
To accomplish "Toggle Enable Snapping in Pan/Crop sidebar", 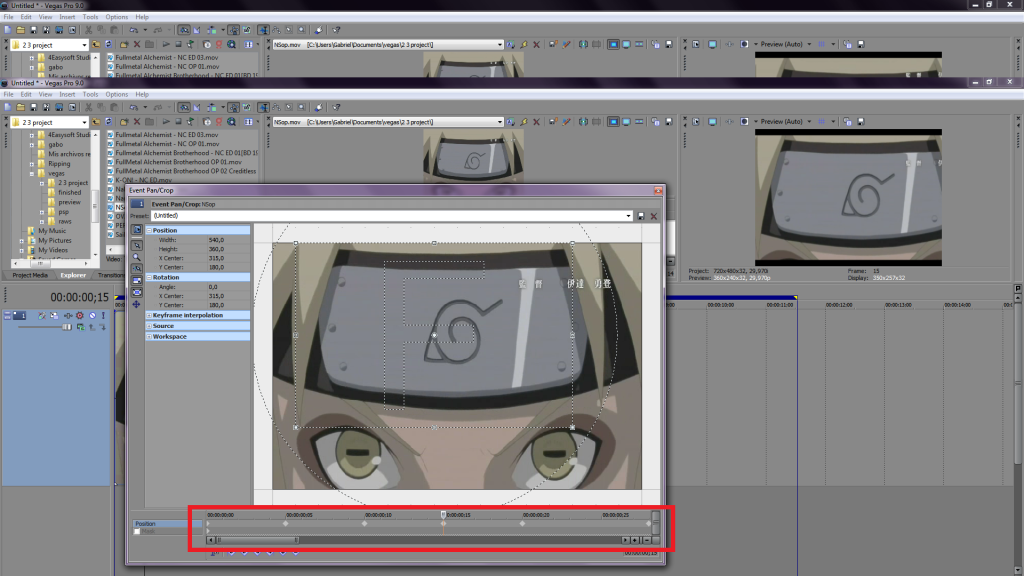I will [136, 268].
